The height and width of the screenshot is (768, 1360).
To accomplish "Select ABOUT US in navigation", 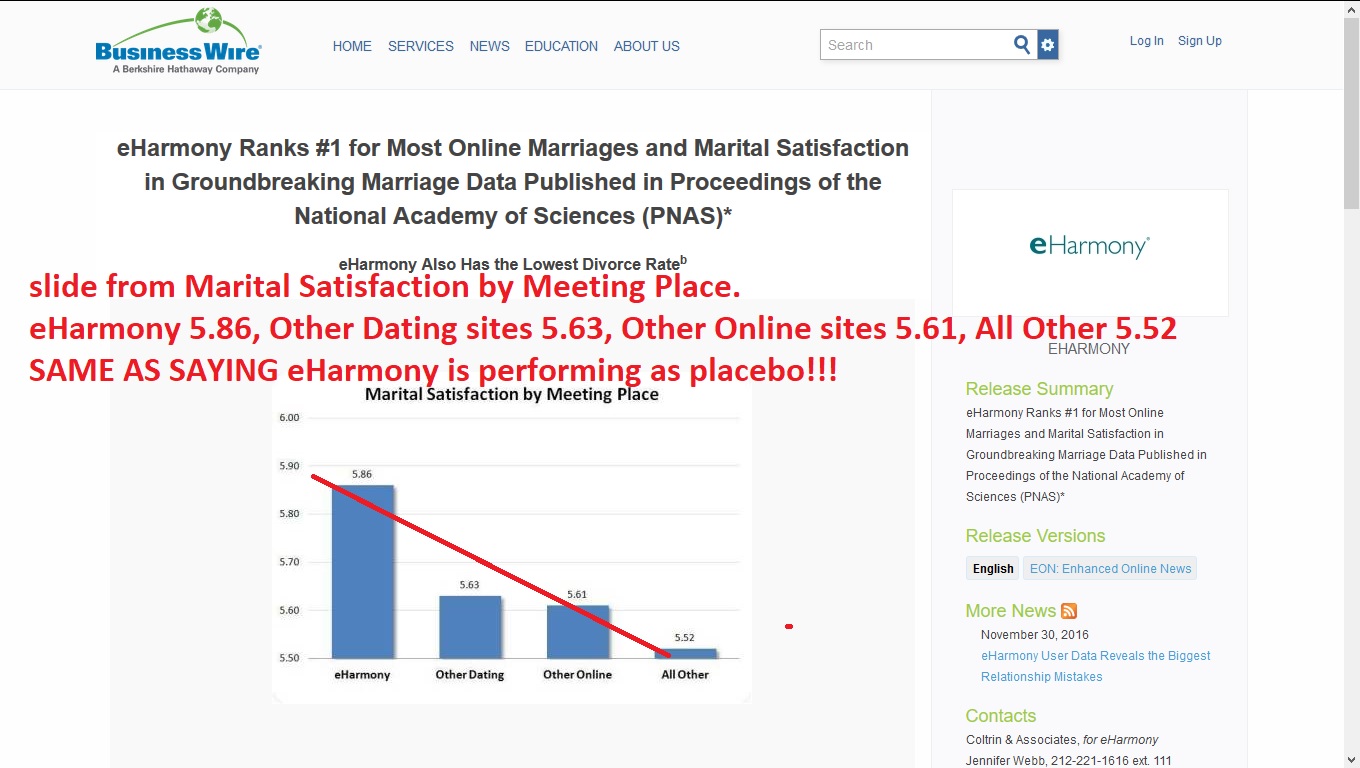I will pos(647,46).
